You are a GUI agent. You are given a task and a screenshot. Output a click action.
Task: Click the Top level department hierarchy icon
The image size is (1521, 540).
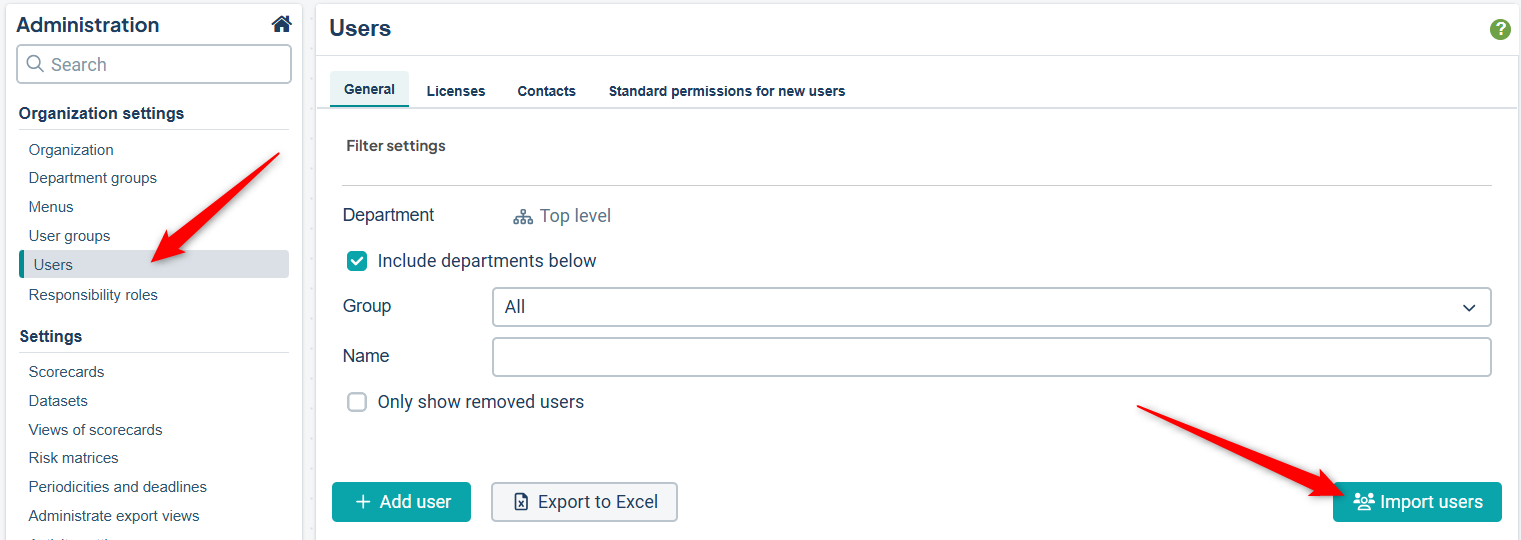[523, 216]
